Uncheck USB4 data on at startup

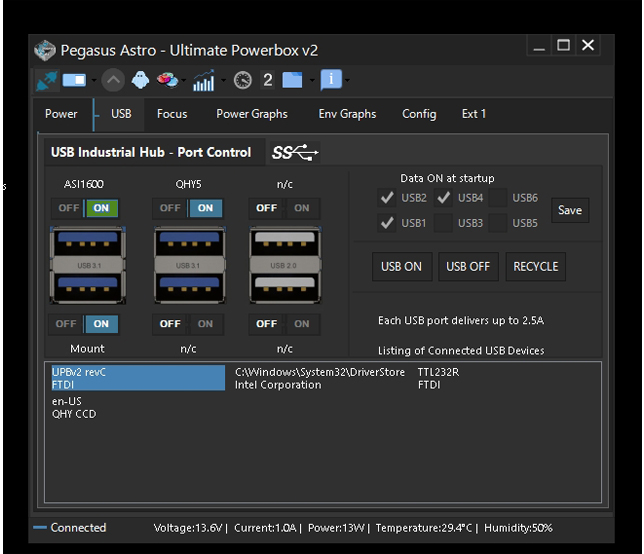click(x=443, y=198)
